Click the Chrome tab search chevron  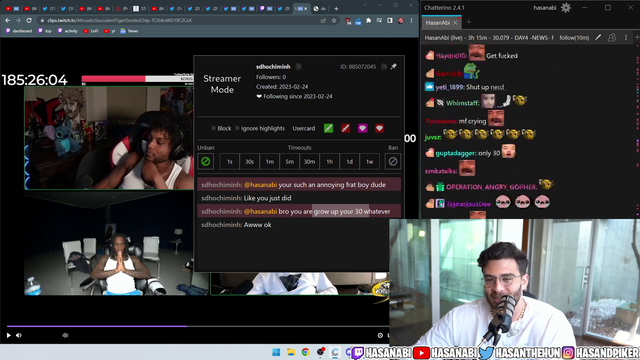(365, 5)
